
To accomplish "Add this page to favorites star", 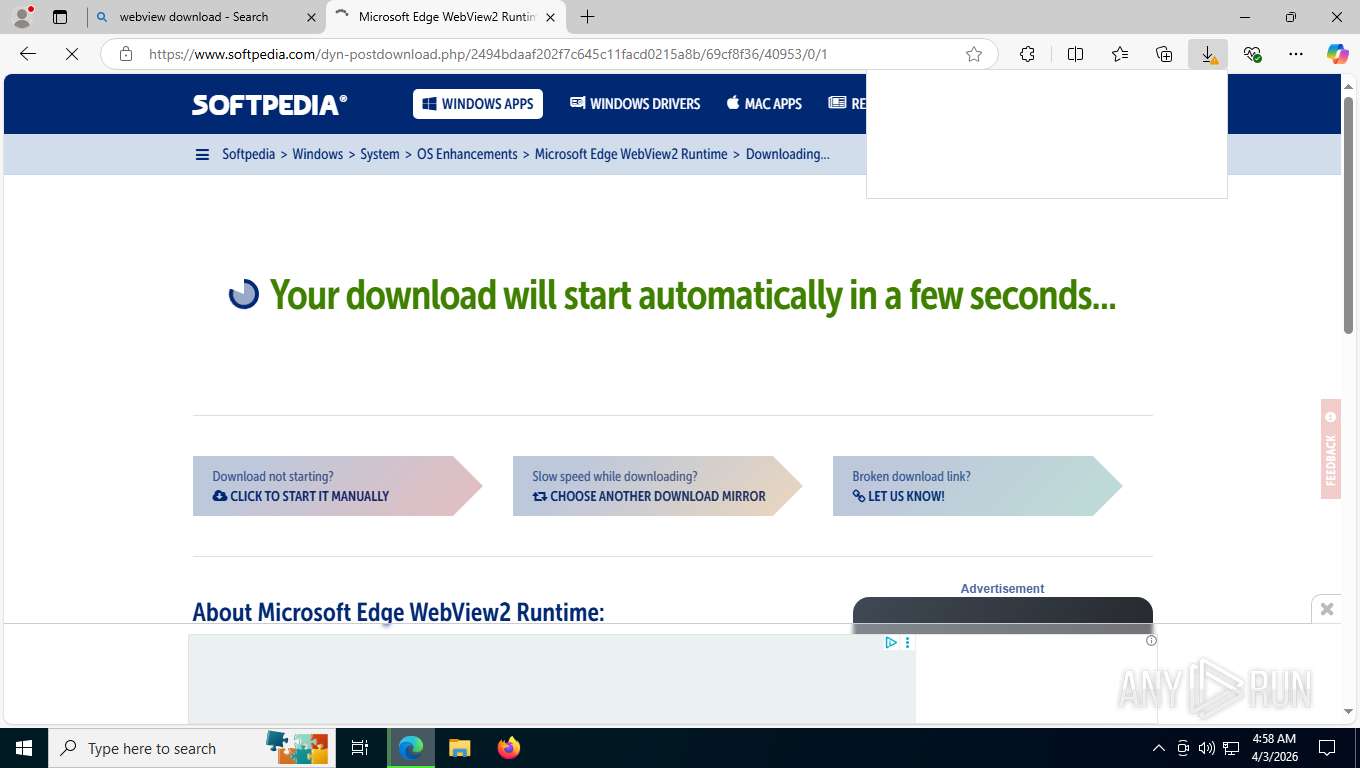I will 974,54.
